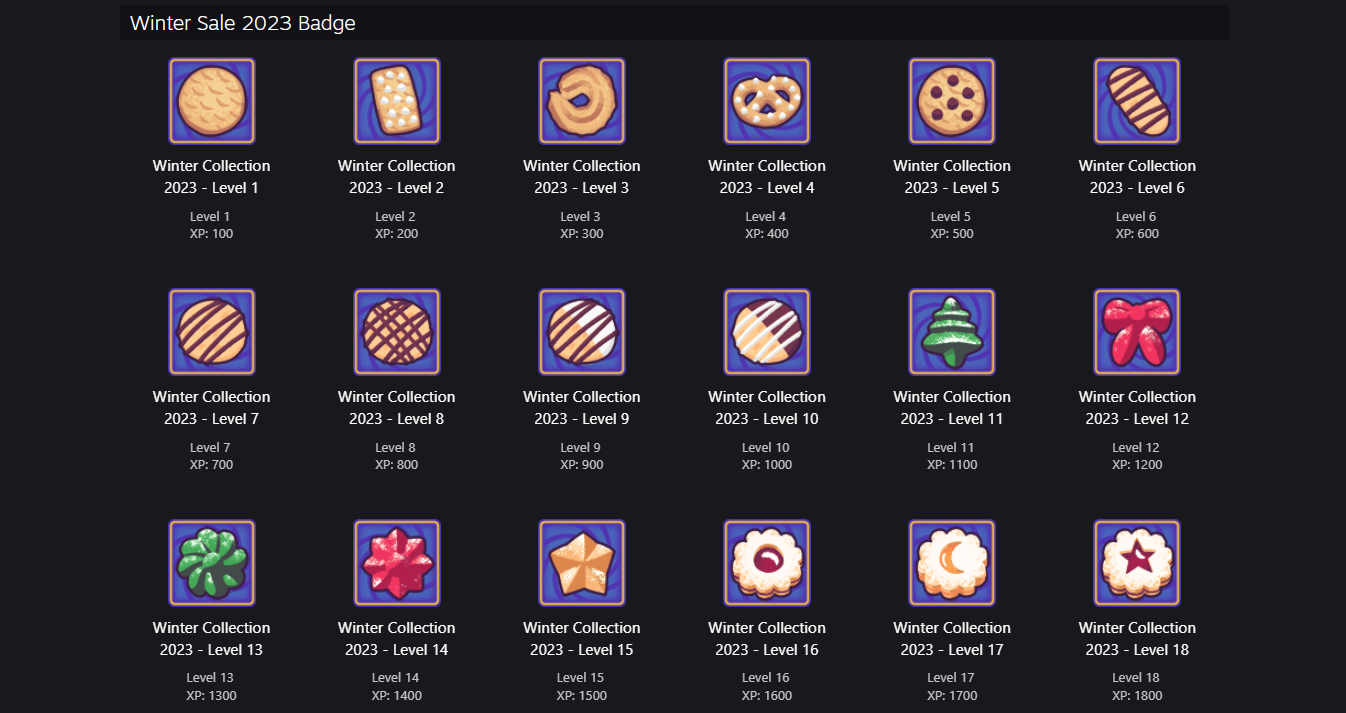Click the Level 8 crosshatch drizzle cookie badge

point(396,332)
